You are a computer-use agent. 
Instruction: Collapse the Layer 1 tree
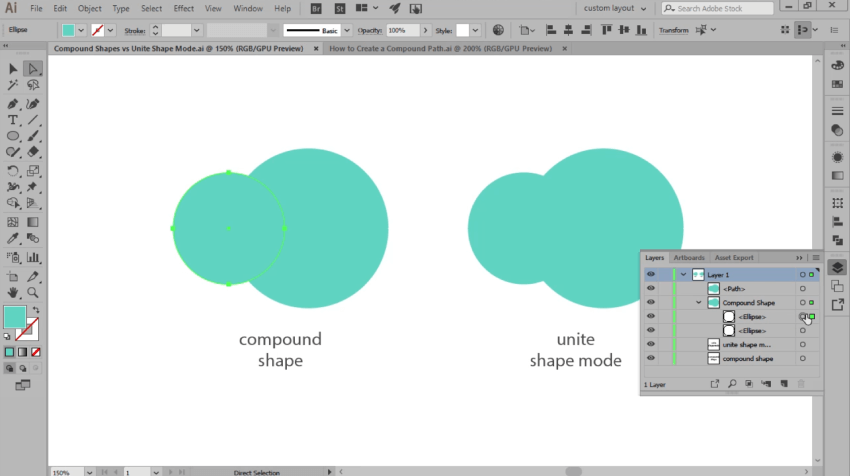pos(684,274)
